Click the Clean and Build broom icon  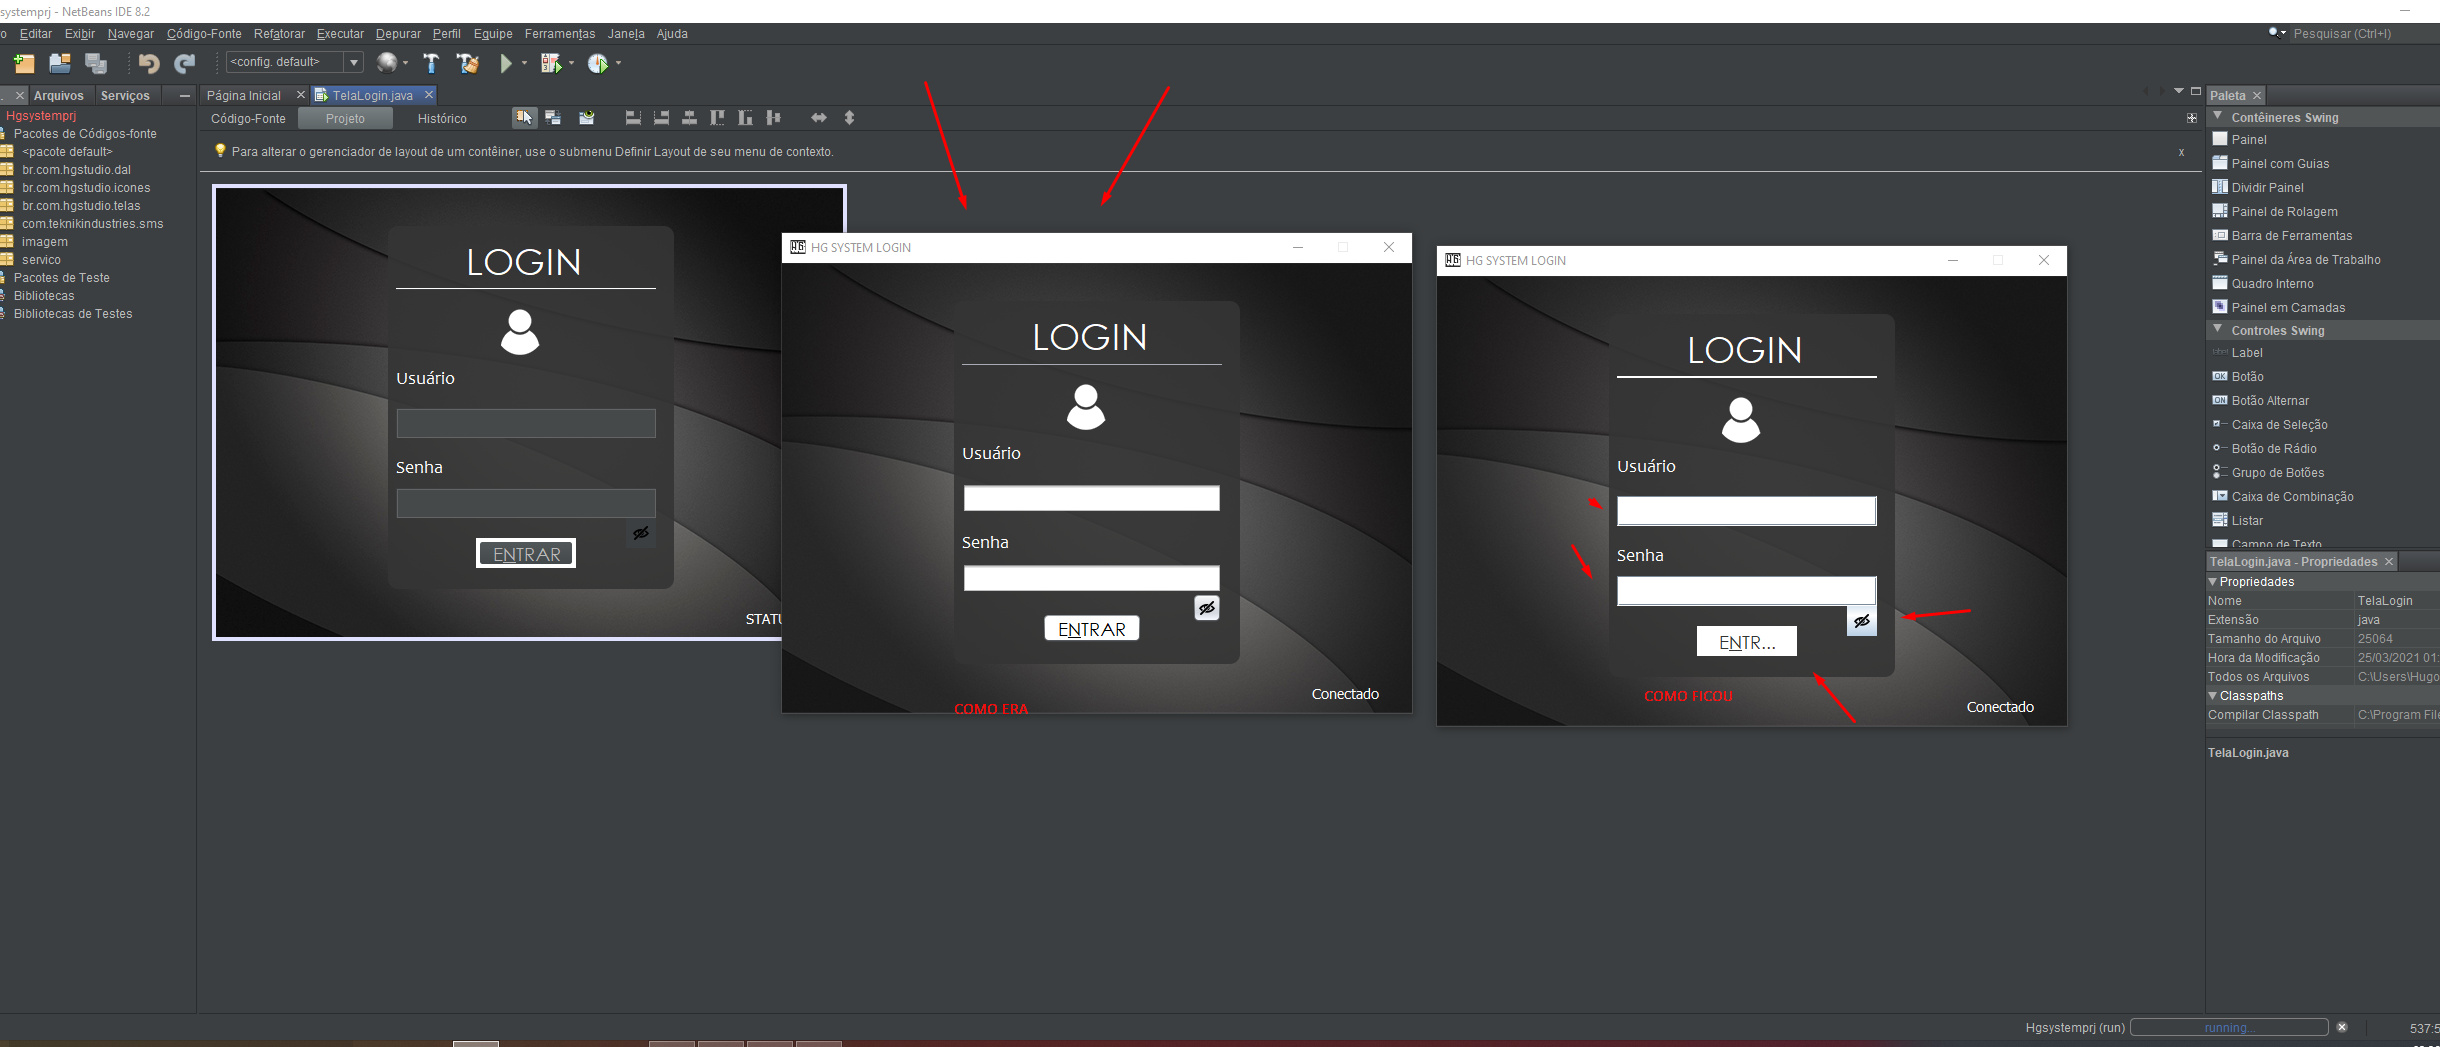pyautogui.click(x=467, y=63)
